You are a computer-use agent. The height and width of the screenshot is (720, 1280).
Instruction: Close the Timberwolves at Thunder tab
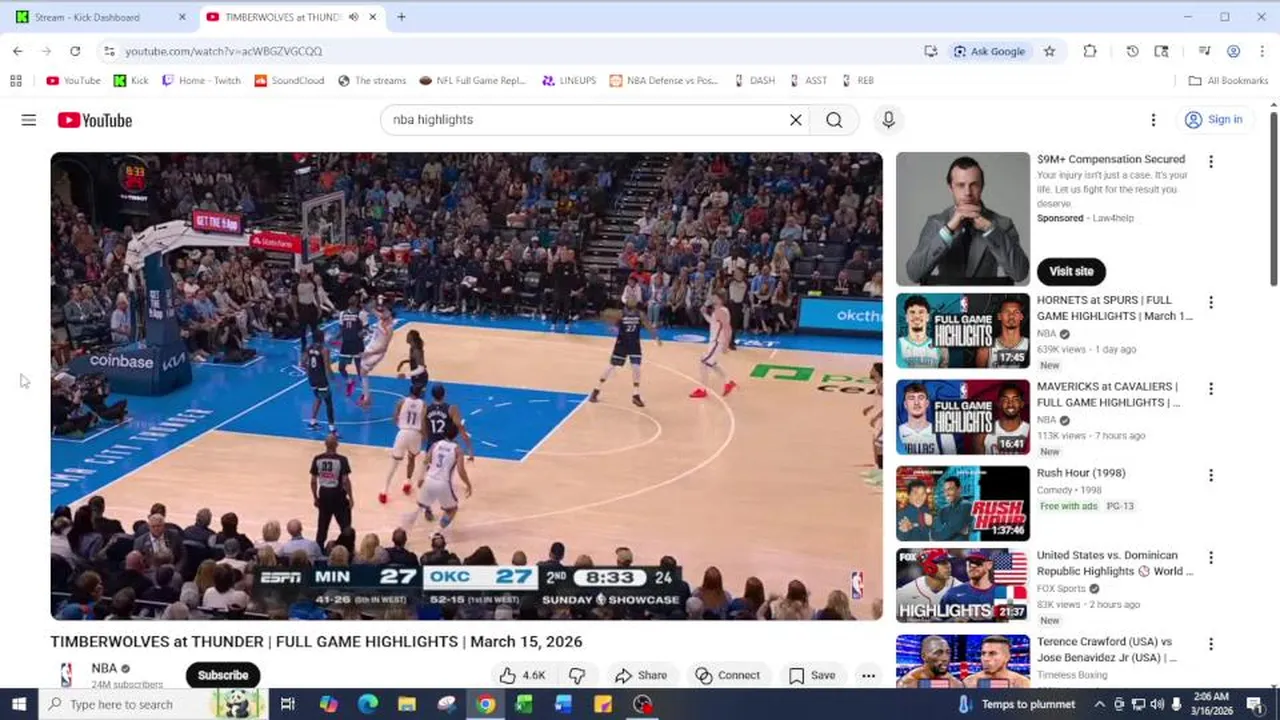[x=373, y=17]
